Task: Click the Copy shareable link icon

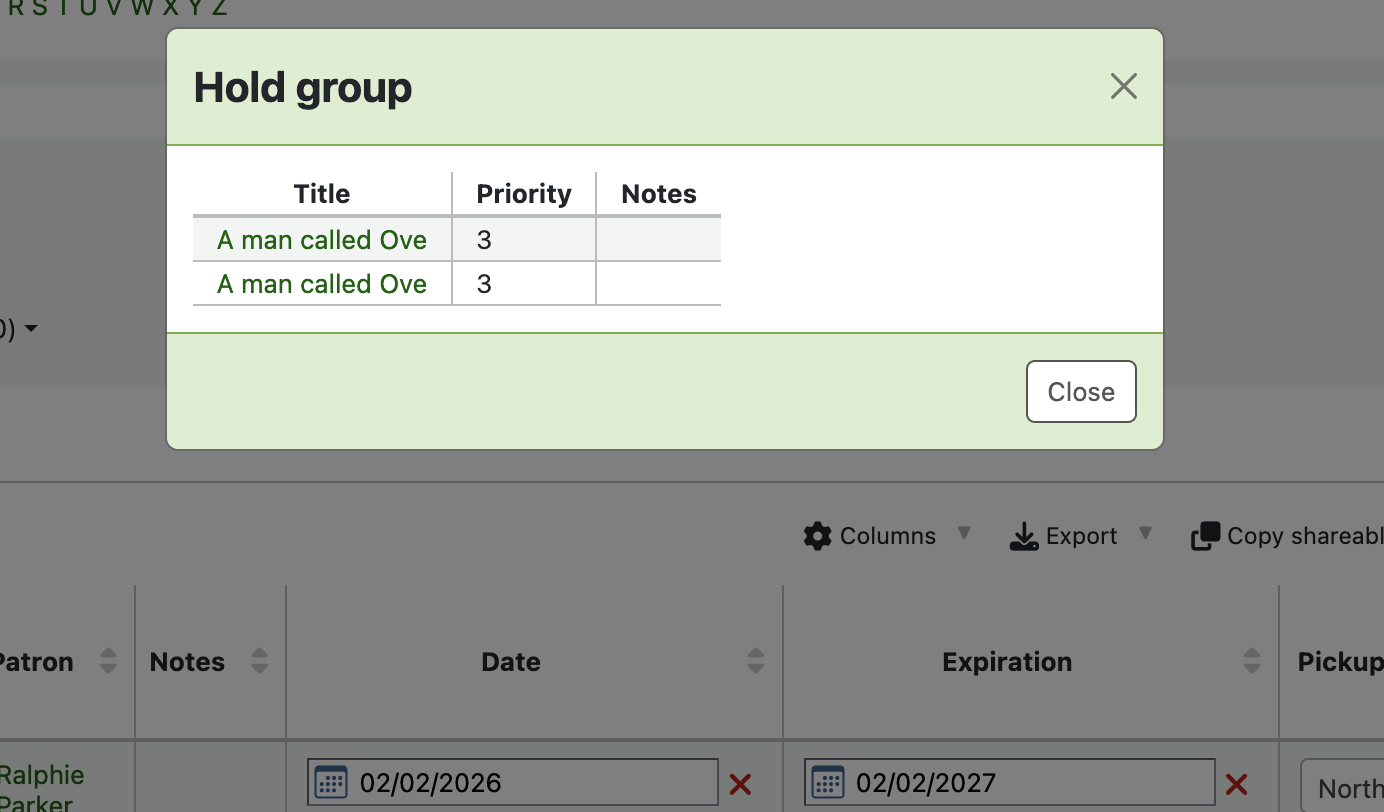Action: point(1205,536)
